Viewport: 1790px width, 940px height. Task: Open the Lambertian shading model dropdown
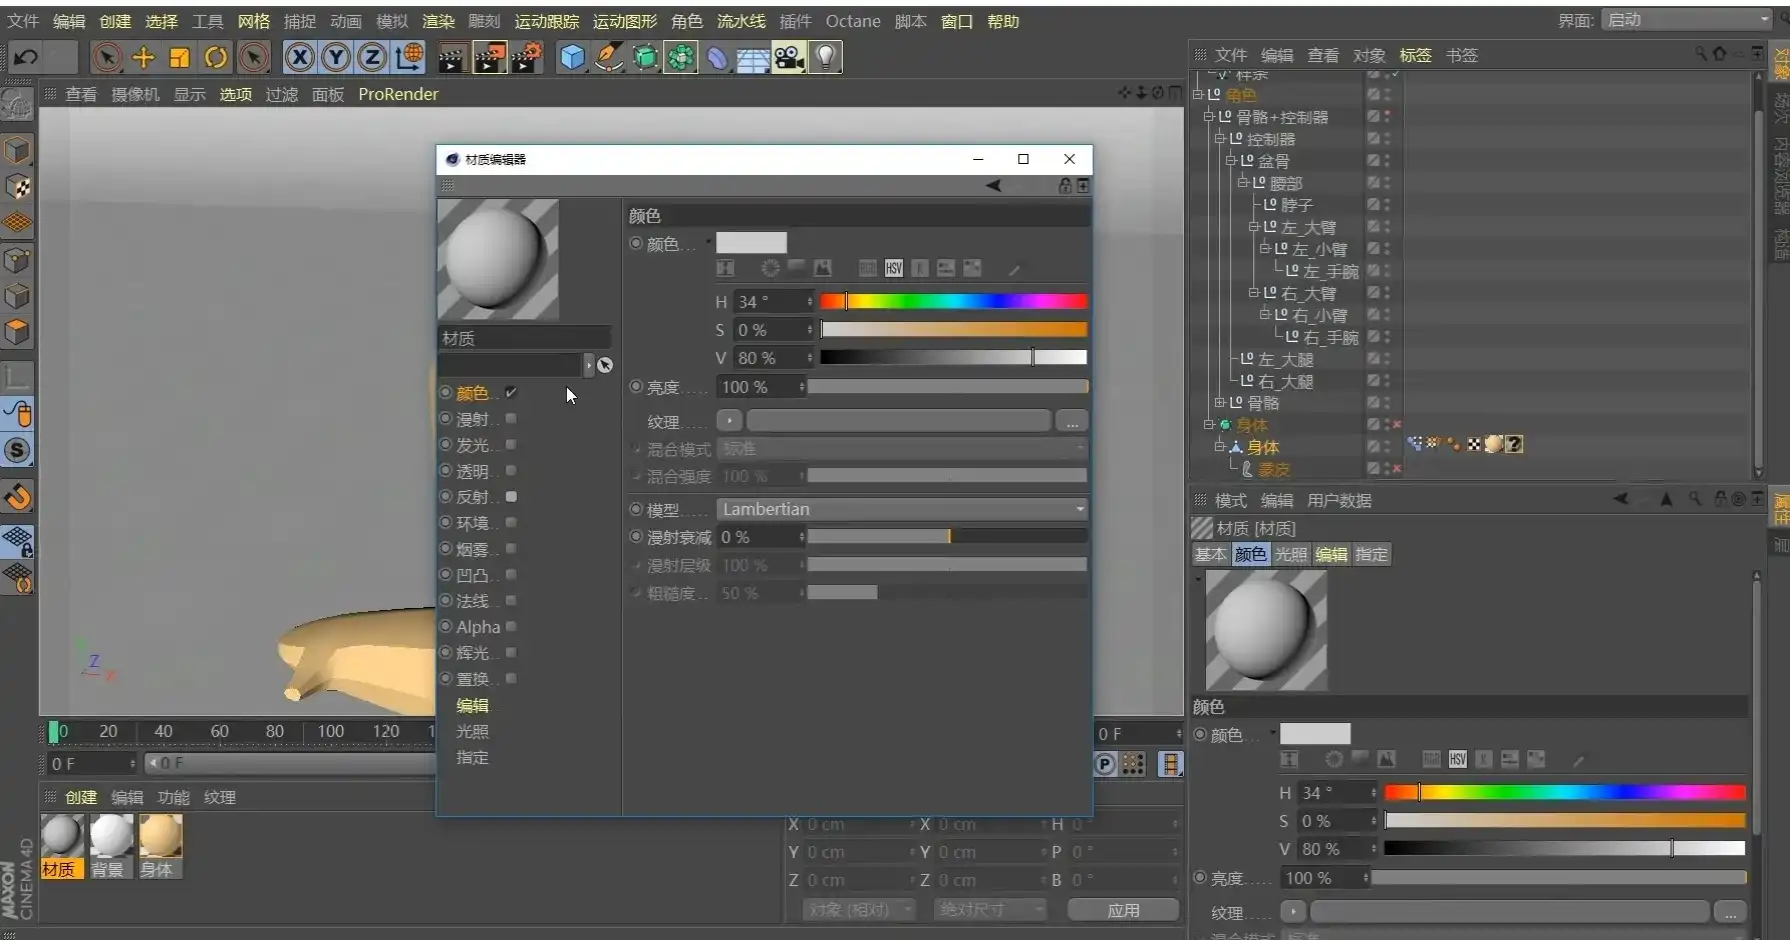pos(900,509)
